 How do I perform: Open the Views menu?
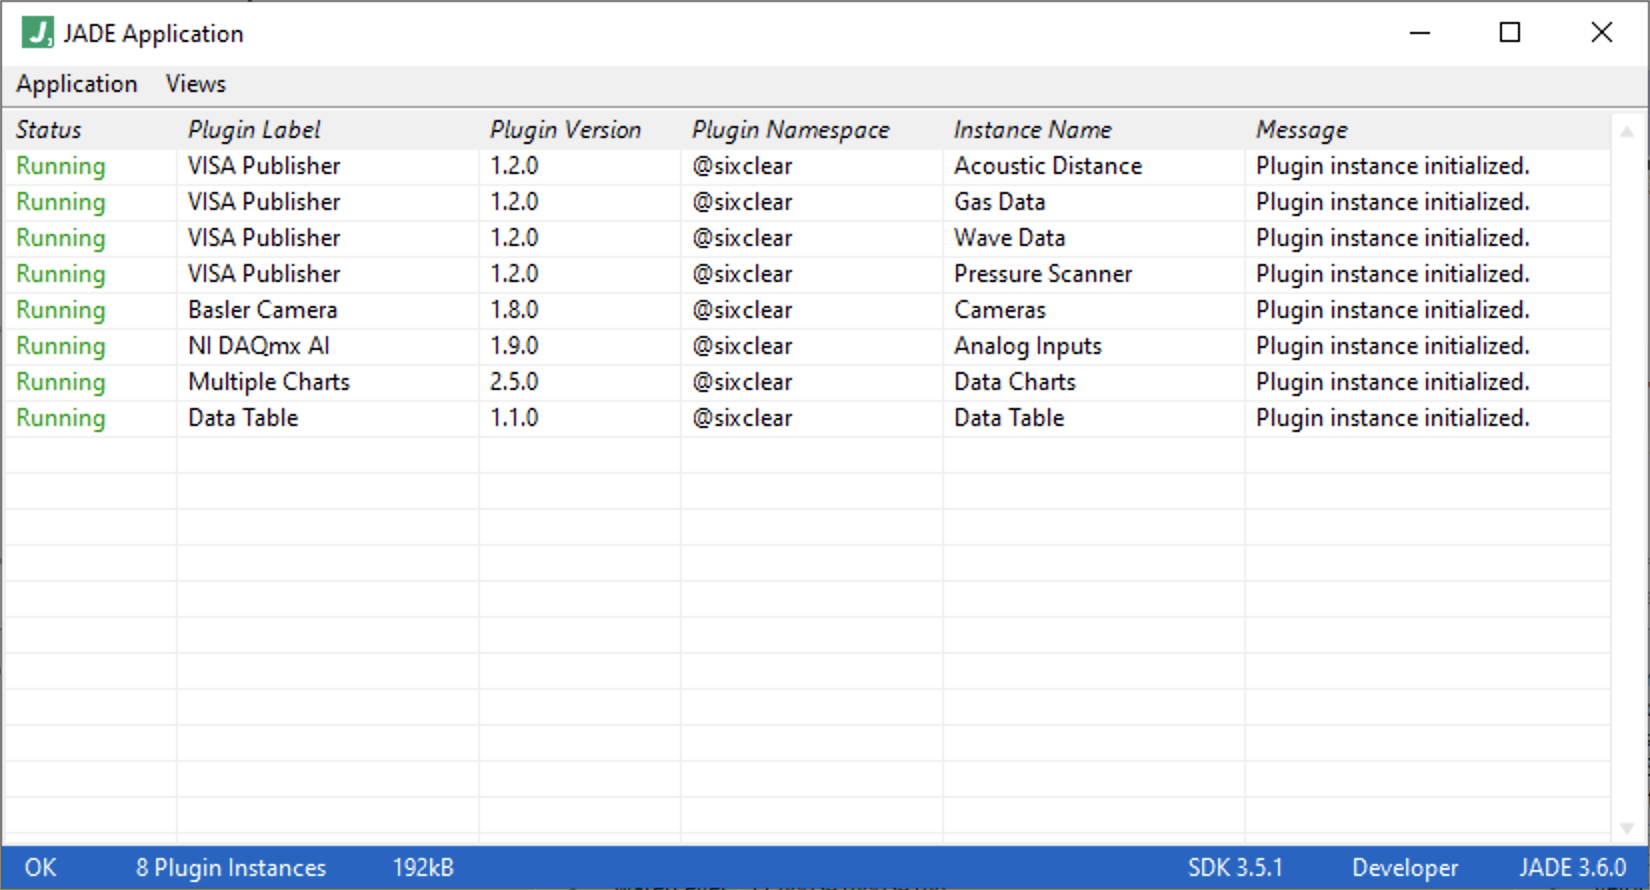[x=196, y=84]
